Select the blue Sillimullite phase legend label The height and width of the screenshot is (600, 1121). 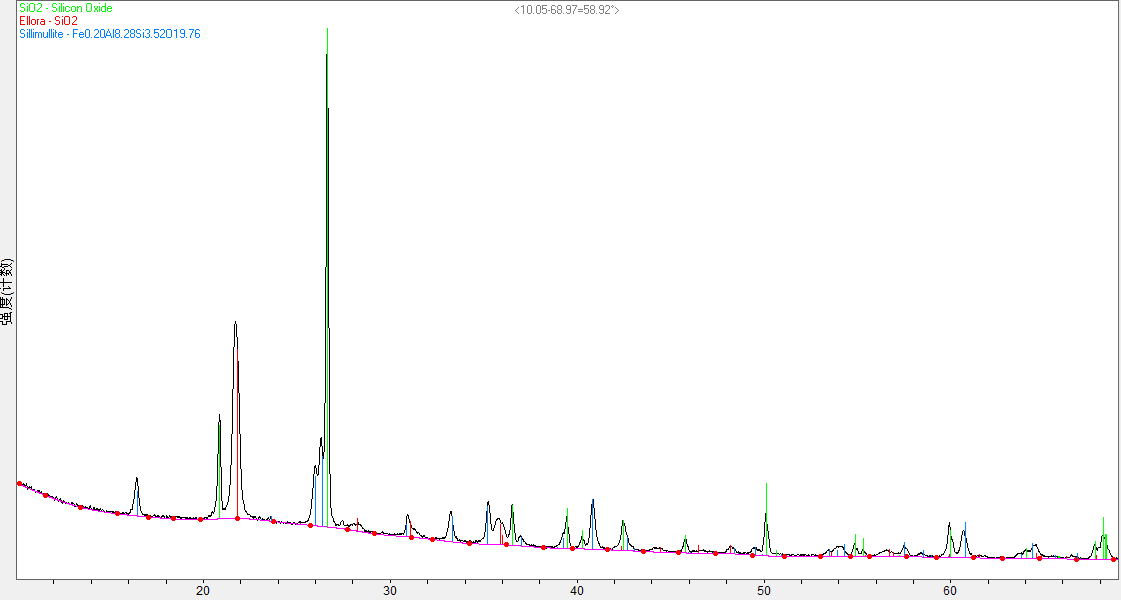click(x=110, y=34)
